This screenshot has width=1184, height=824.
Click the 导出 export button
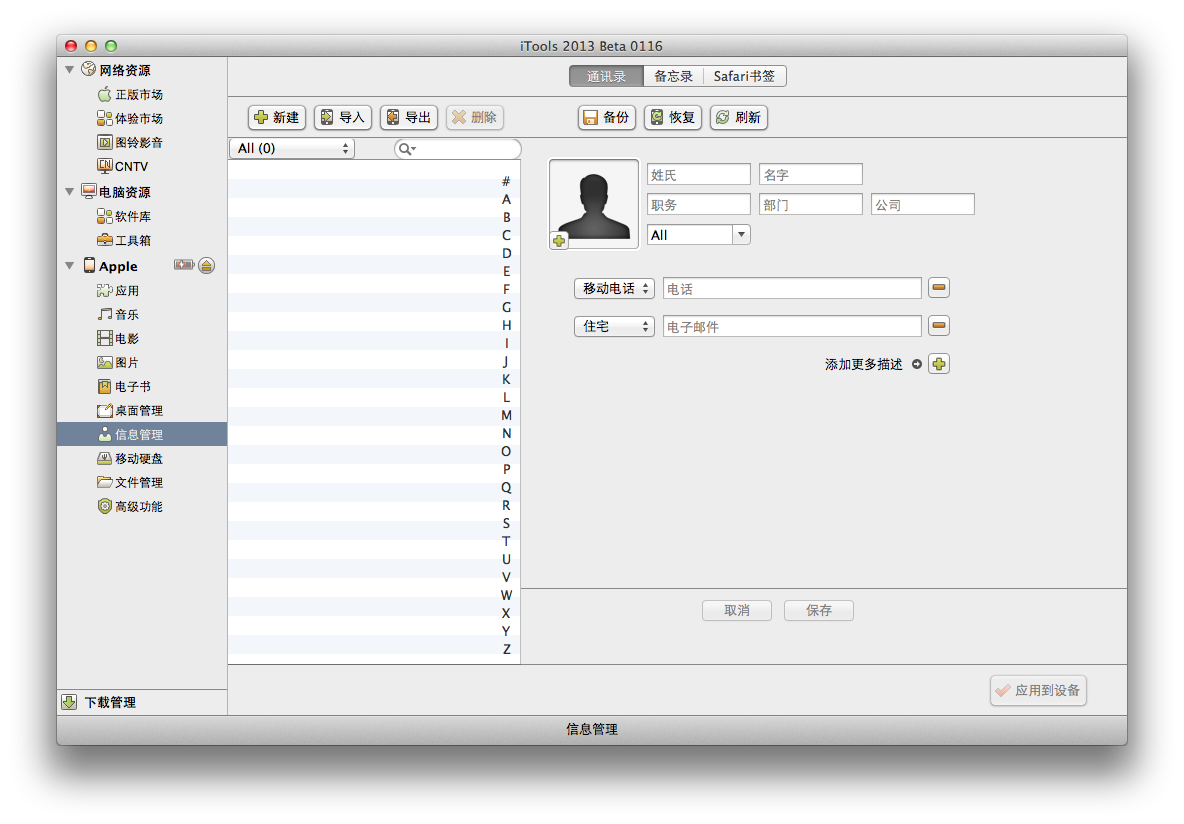409,117
